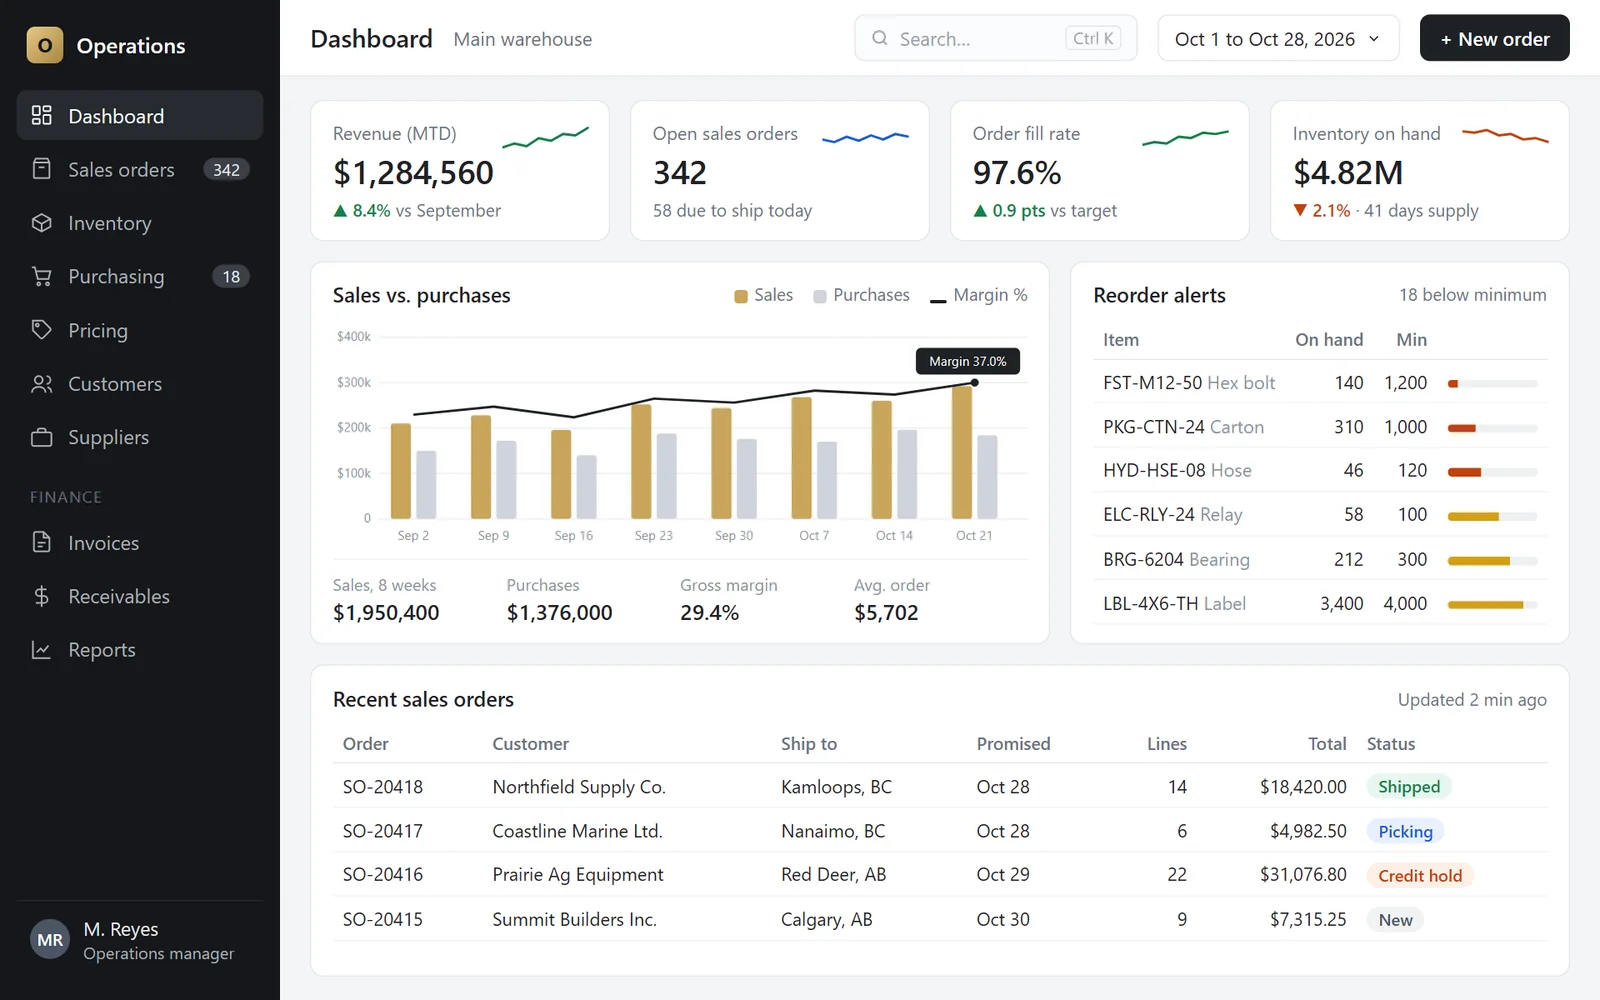Screen dimensions: 1600x1000
Task: Click the FST-M12-50 Hex bolt stock bar
Action: pyautogui.click(x=1492, y=383)
